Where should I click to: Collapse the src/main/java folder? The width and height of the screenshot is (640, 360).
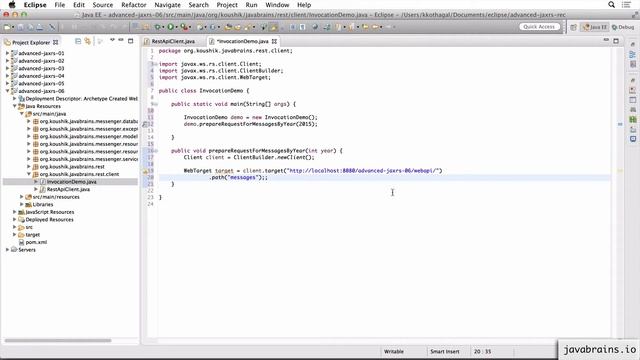pyautogui.click(x=22, y=114)
